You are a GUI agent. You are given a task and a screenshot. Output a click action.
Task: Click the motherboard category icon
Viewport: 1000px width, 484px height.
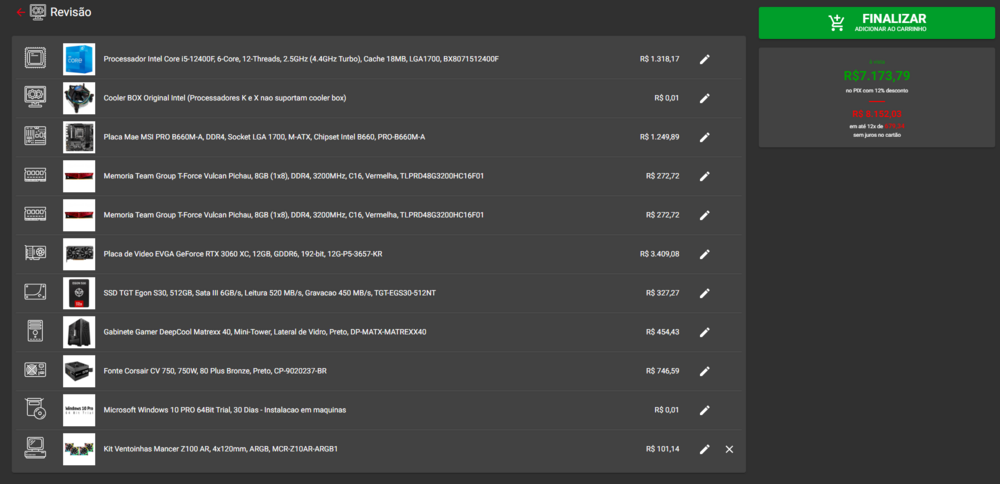(34, 137)
